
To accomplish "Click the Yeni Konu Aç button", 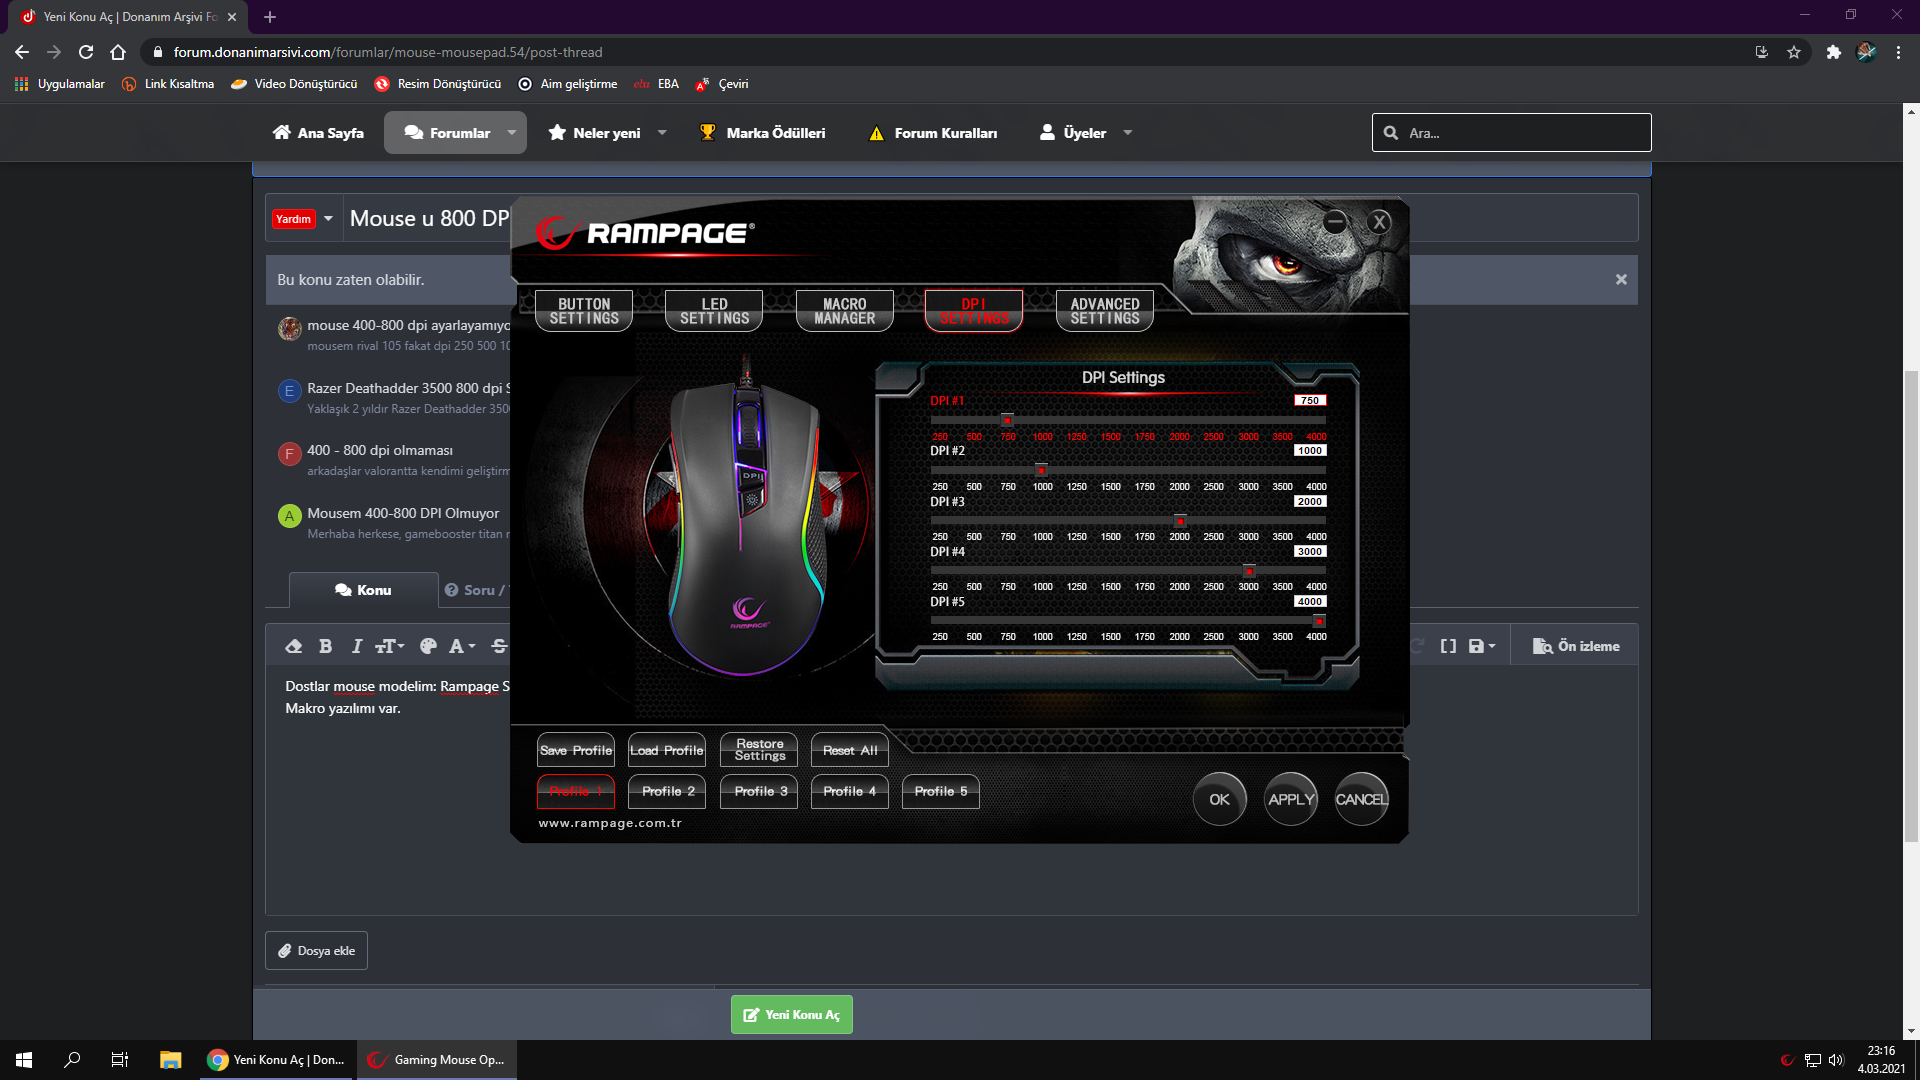I will tap(791, 1014).
